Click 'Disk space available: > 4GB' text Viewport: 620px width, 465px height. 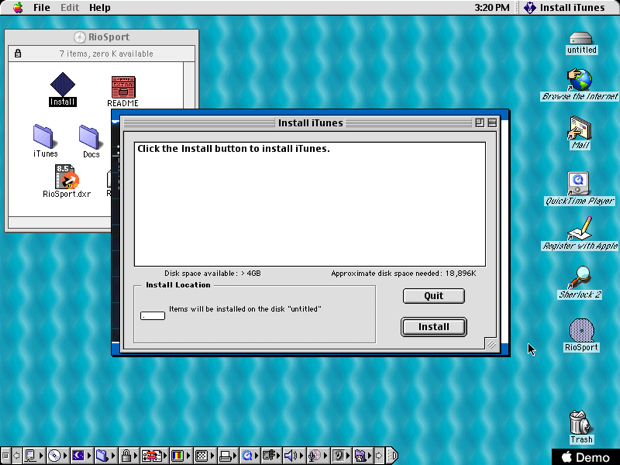tap(212, 273)
